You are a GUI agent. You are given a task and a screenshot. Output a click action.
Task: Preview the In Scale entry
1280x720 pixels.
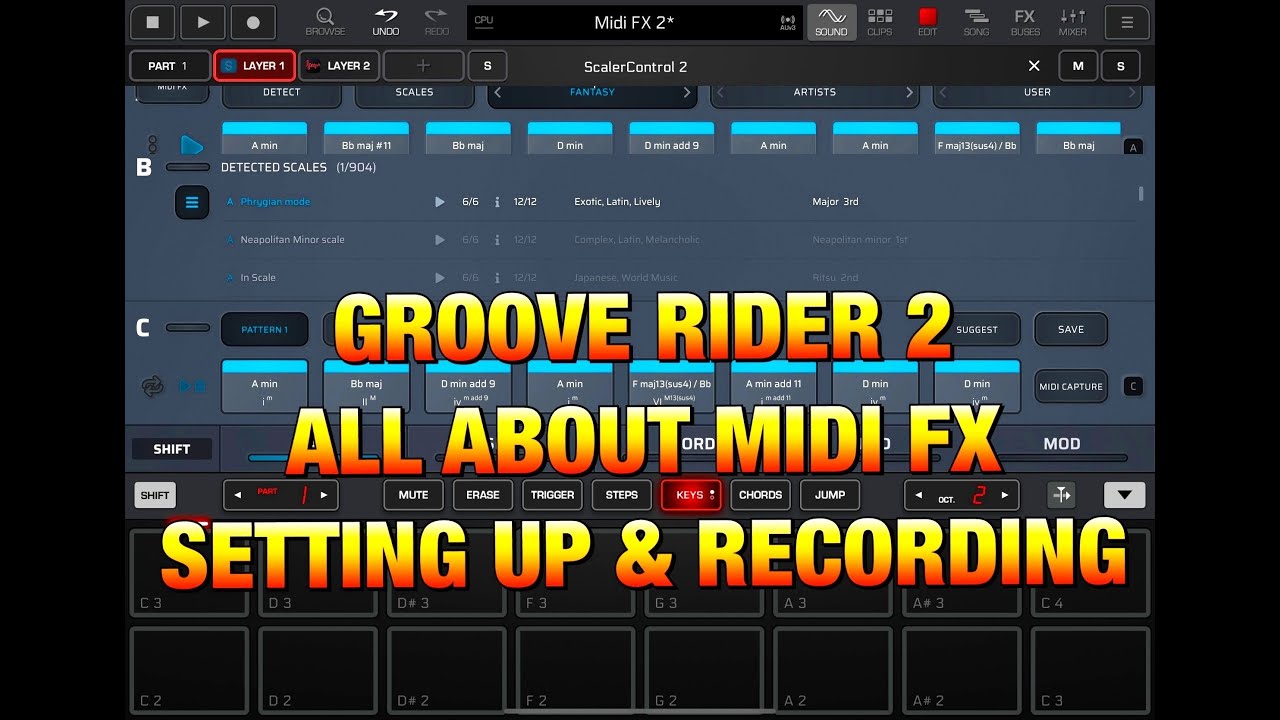point(439,278)
